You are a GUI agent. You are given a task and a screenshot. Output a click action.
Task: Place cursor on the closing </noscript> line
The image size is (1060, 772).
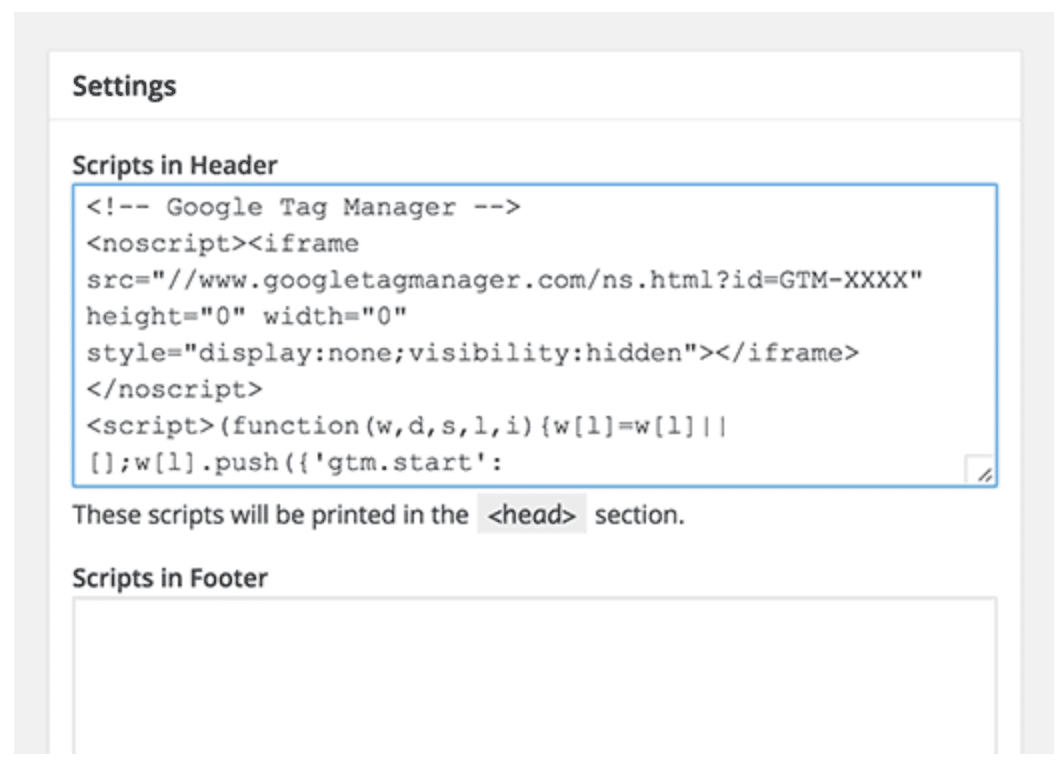coord(174,388)
